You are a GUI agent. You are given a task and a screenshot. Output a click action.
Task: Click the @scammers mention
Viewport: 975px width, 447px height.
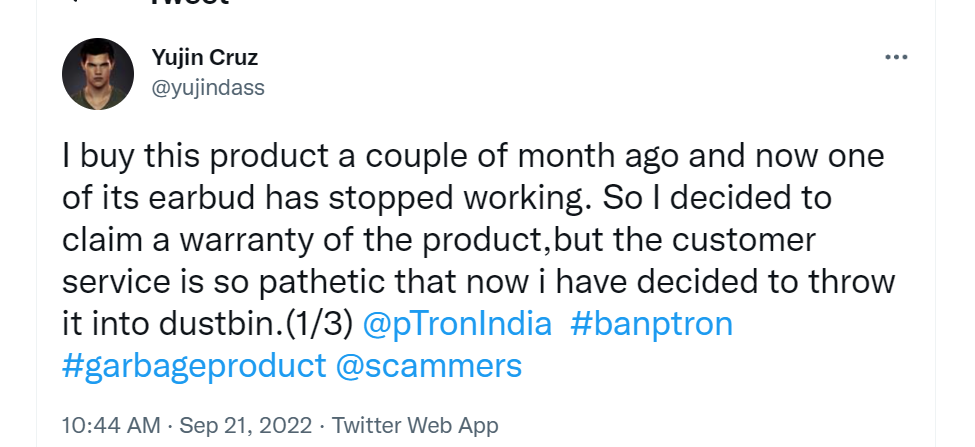tap(428, 366)
